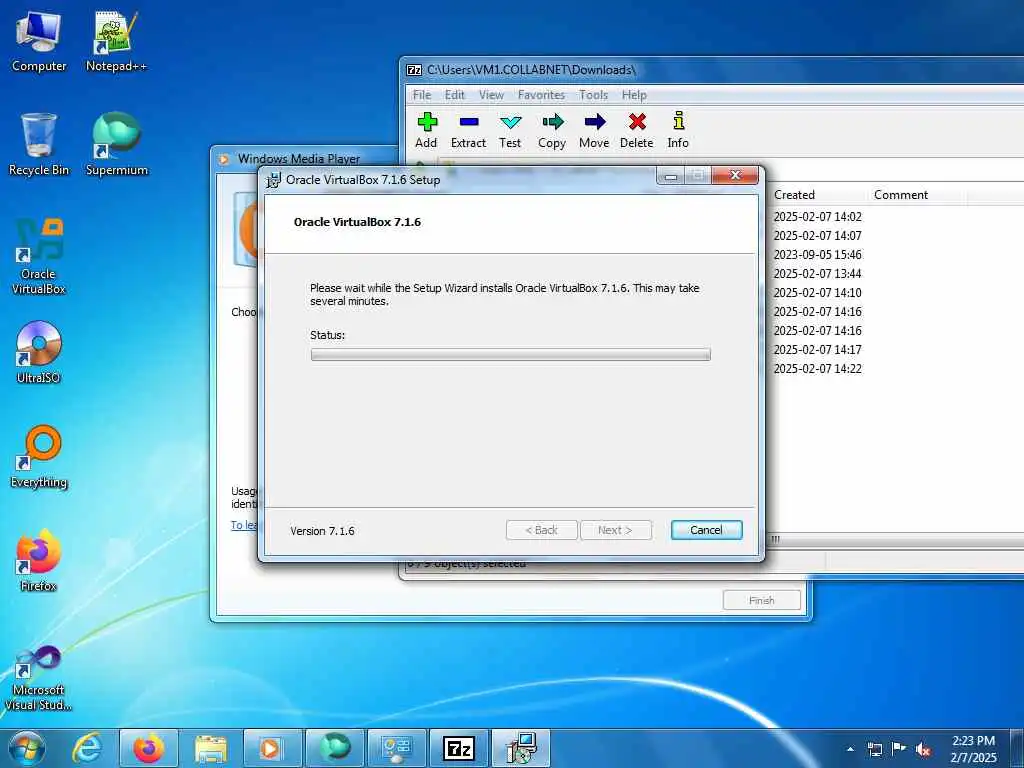Select the Firefox desktop shortcut
The image size is (1024, 768).
click(x=39, y=560)
